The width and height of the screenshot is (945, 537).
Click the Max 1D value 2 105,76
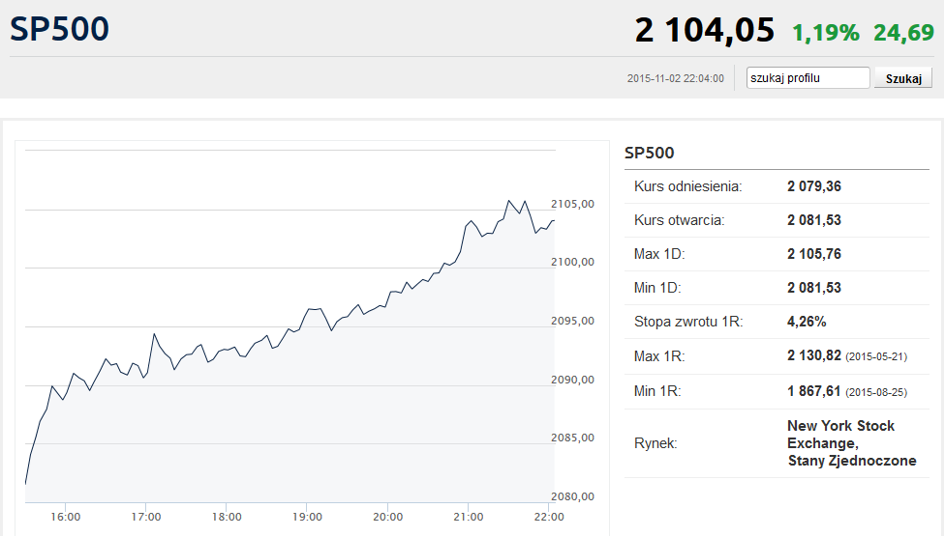pos(814,254)
